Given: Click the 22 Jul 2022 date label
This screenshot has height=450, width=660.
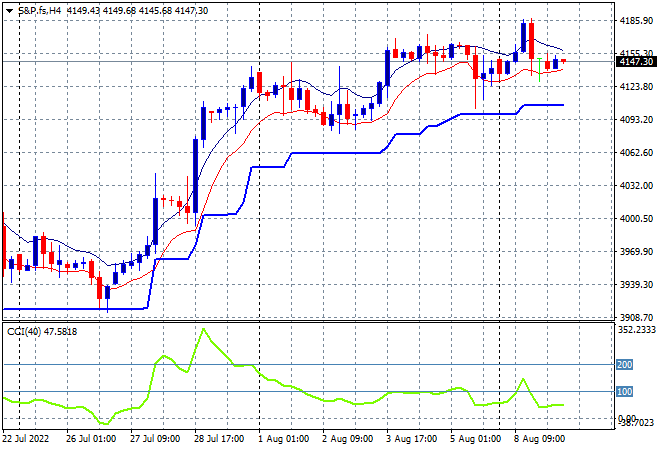Looking at the screenshot, I should coord(25,439).
